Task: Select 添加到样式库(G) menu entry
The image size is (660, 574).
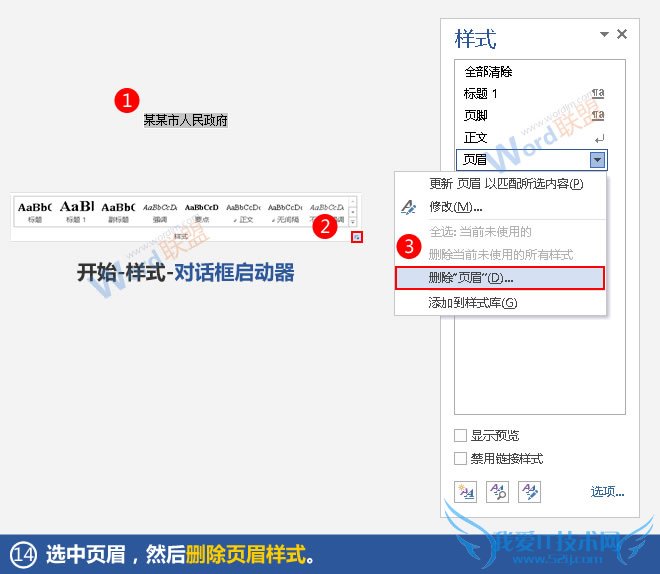Action: 473,302
